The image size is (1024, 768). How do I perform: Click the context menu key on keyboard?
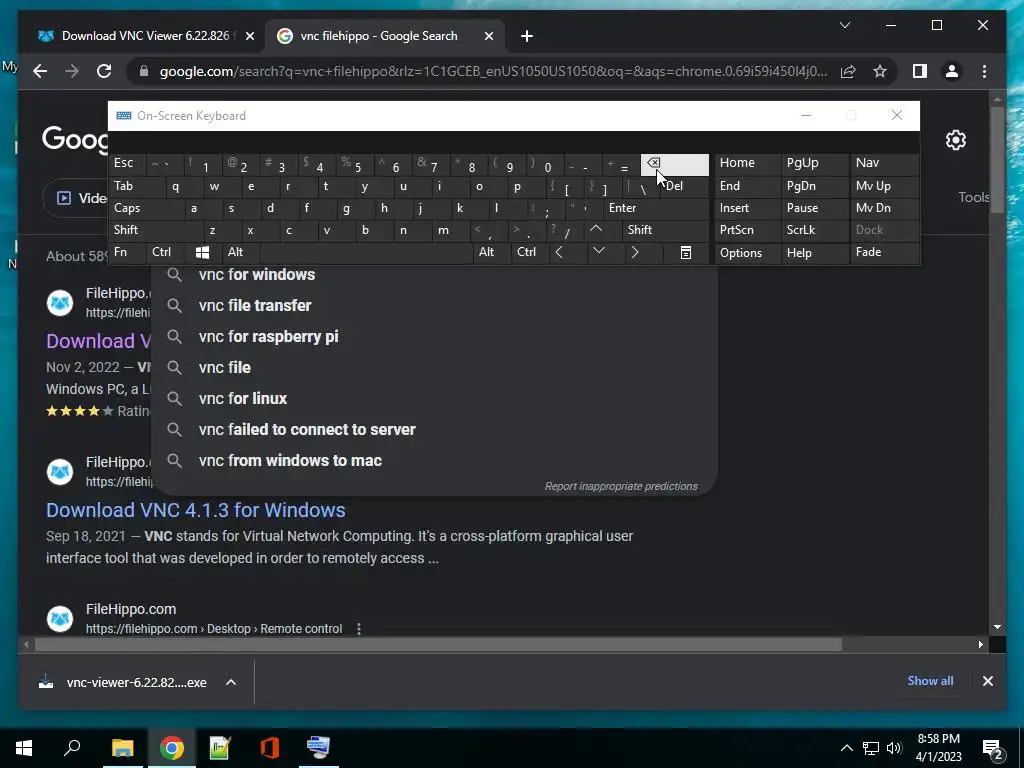click(686, 252)
